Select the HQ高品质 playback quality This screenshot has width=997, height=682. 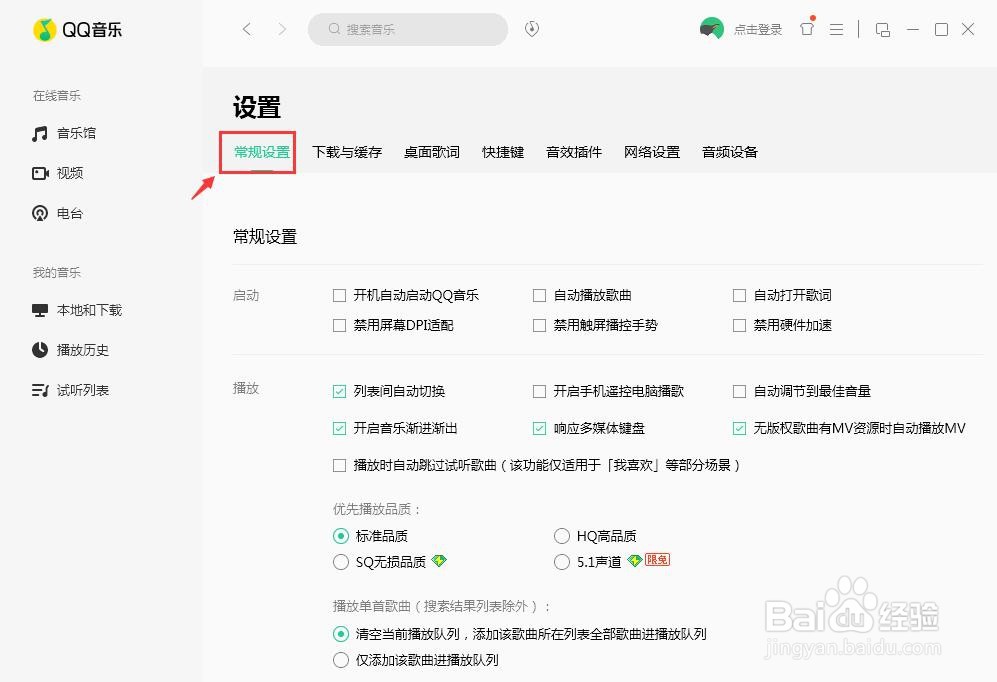[562, 536]
